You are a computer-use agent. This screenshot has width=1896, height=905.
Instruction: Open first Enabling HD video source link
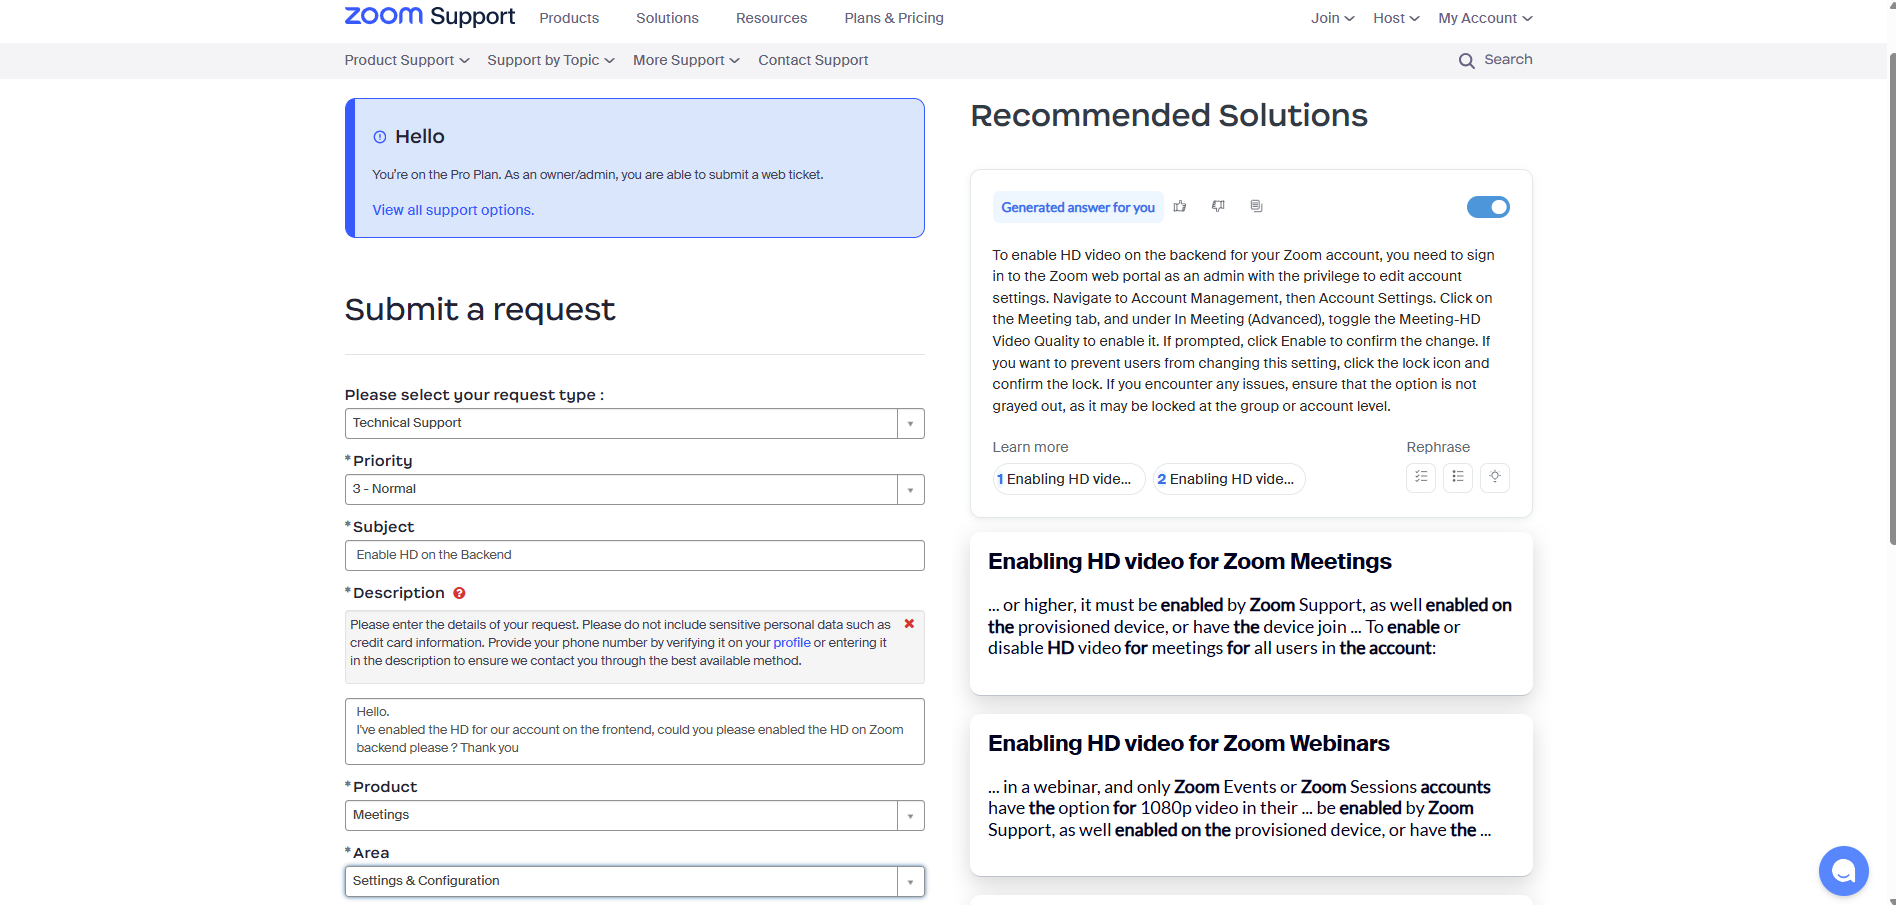click(1068, 479)
